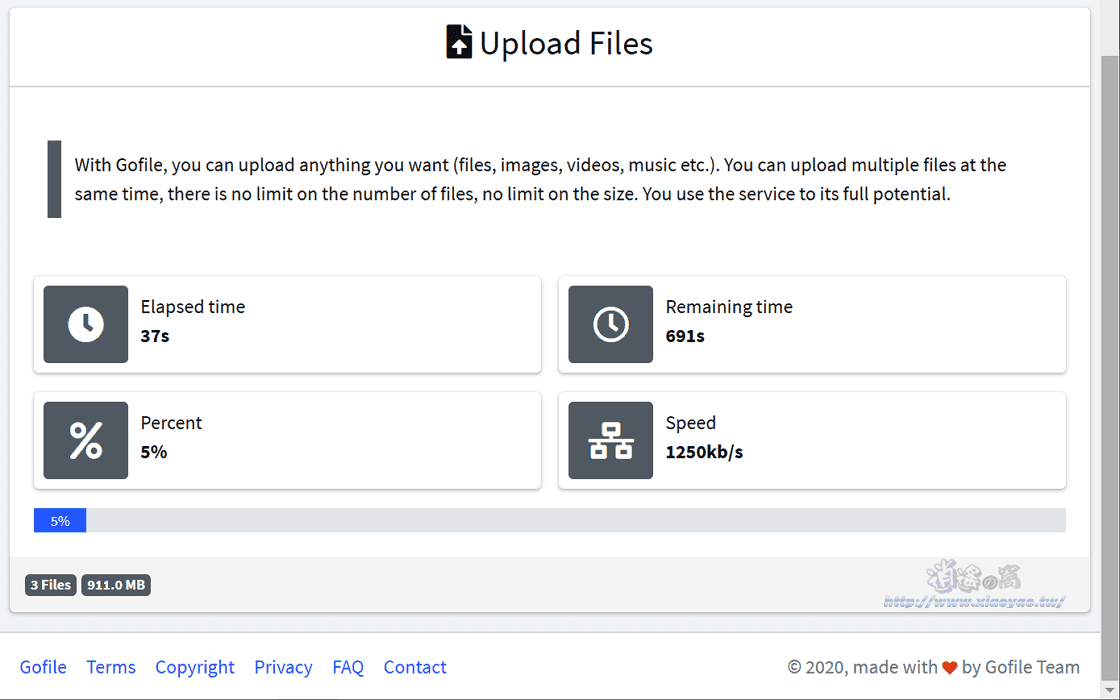Click the scrollbar down arrow
The image size is (1120, 700).
[x=1110, y=691]
